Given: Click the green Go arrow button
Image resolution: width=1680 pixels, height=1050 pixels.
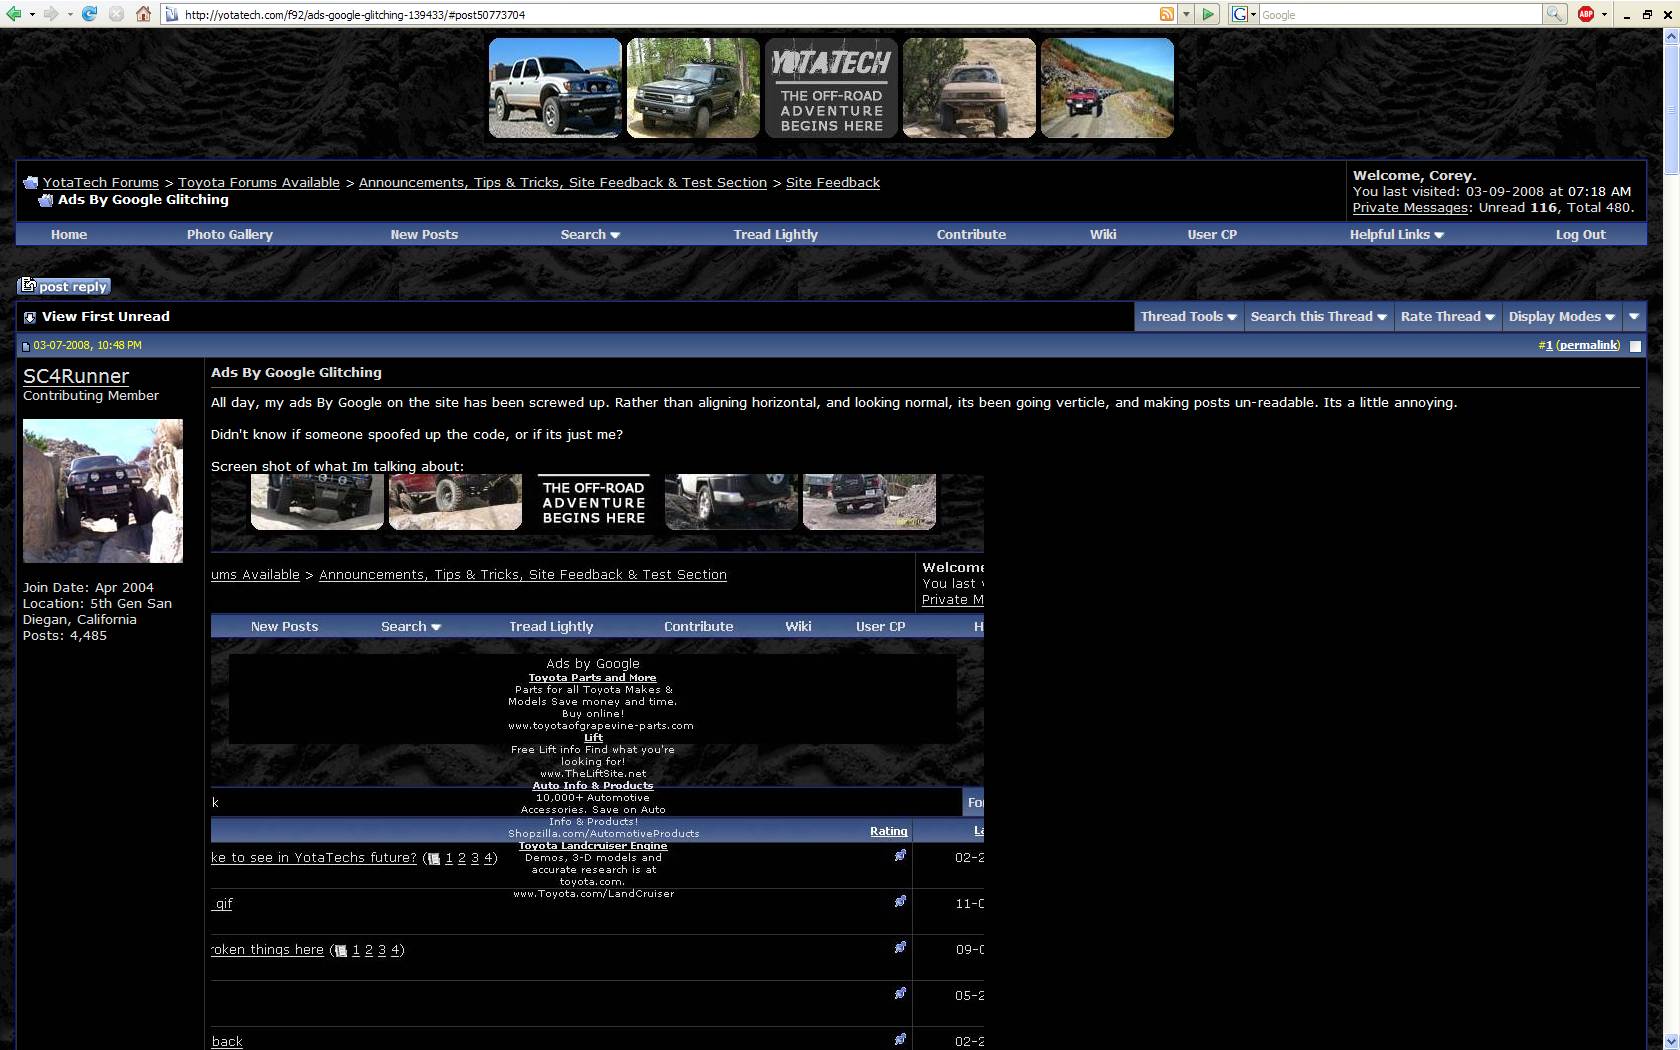Looking at the screenshot, I should pos(1209,14).
